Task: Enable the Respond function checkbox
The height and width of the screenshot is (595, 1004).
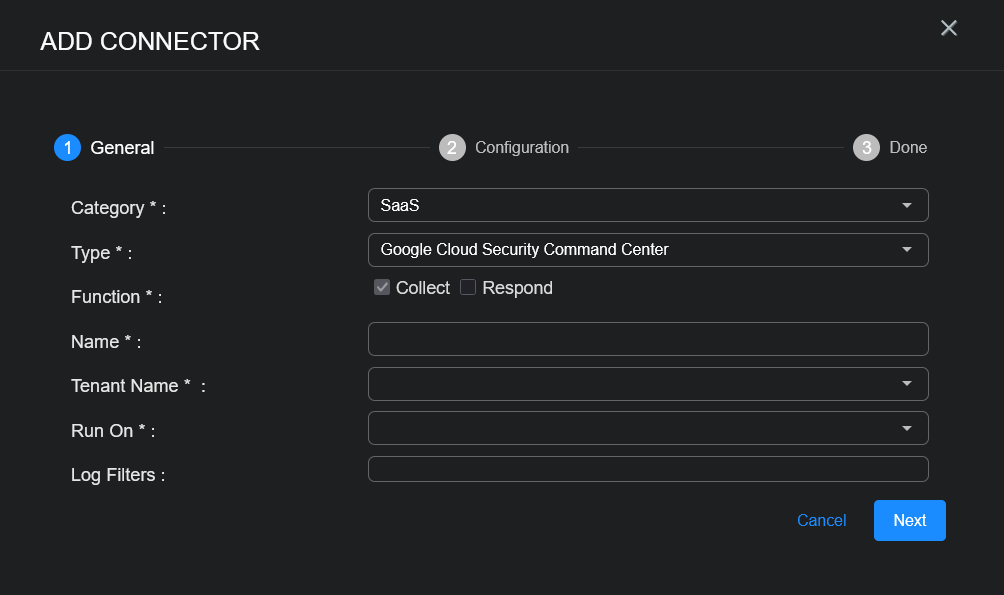Action: [x=468, y=288]
